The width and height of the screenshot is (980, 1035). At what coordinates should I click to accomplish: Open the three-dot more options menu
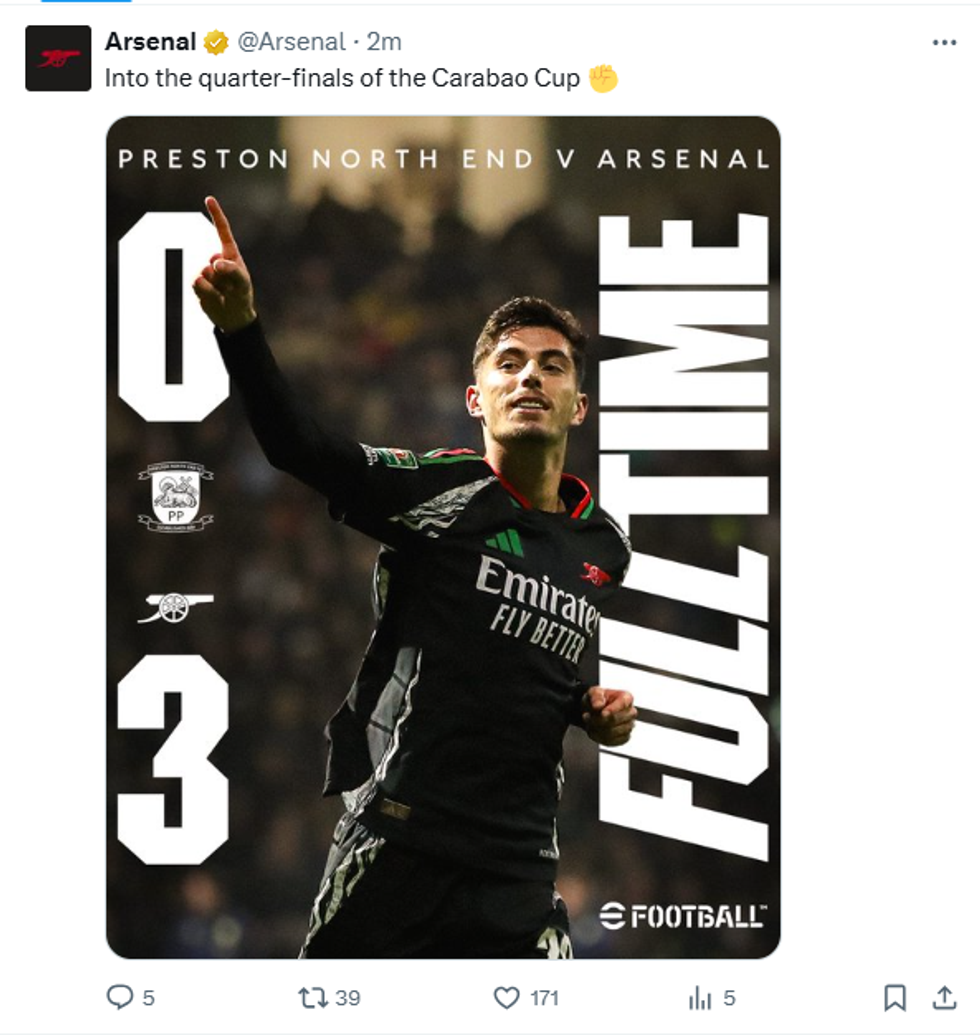944,43
